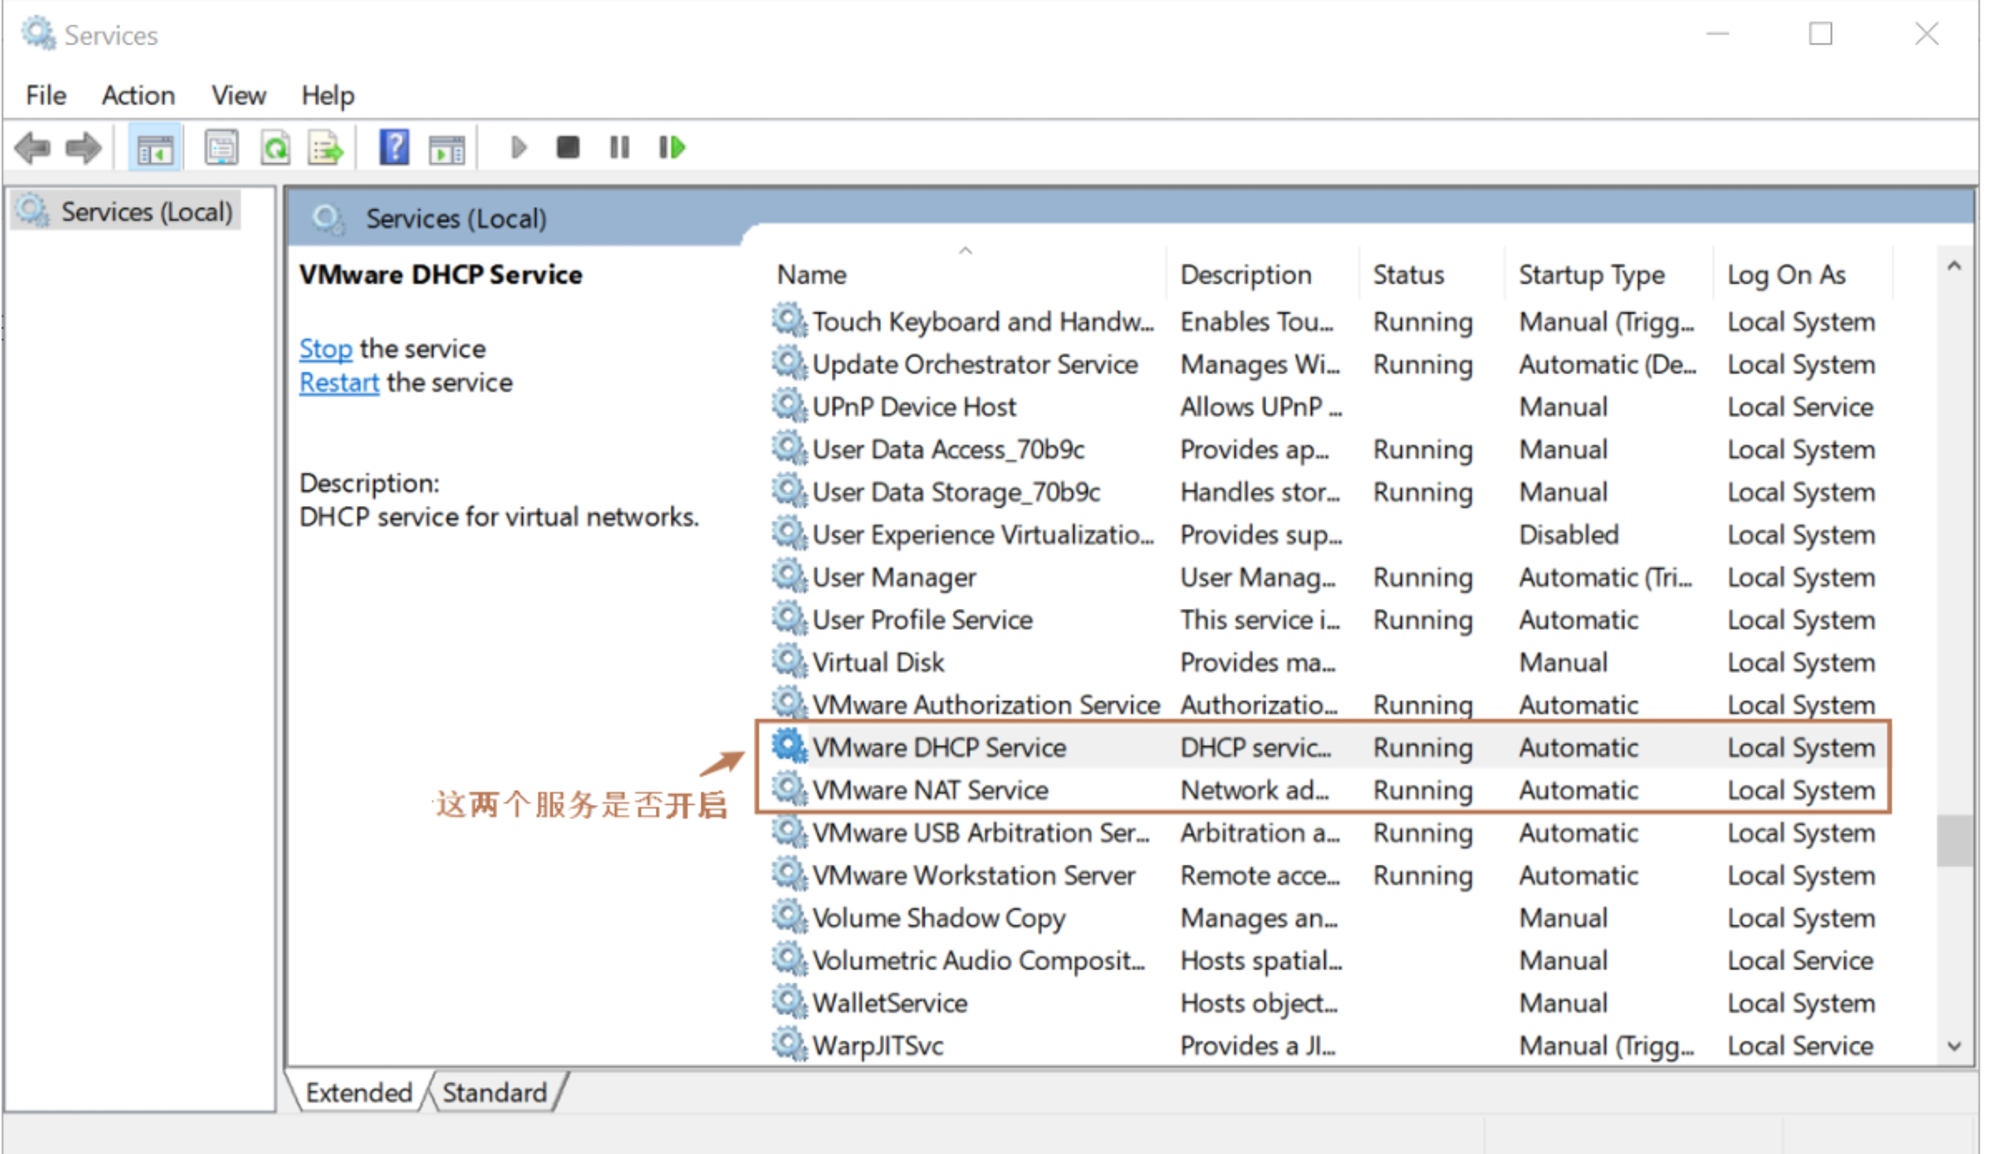2000x1154 pixels.
Task: Click gear icon of WarpJITSvc row
Action: (789, 1044)
